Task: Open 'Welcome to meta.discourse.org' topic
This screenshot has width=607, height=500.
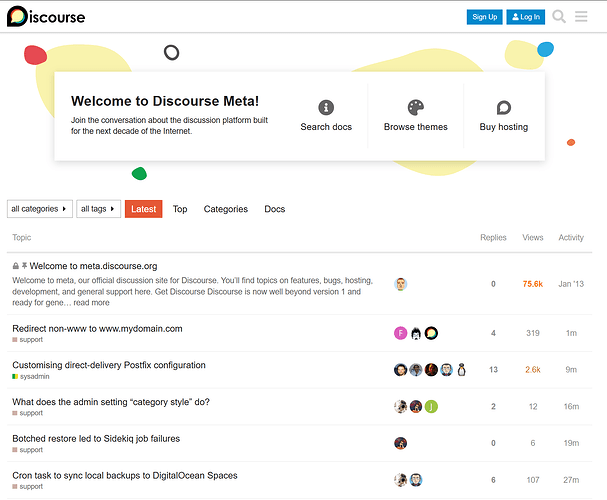Action: [x=93, y=266]
